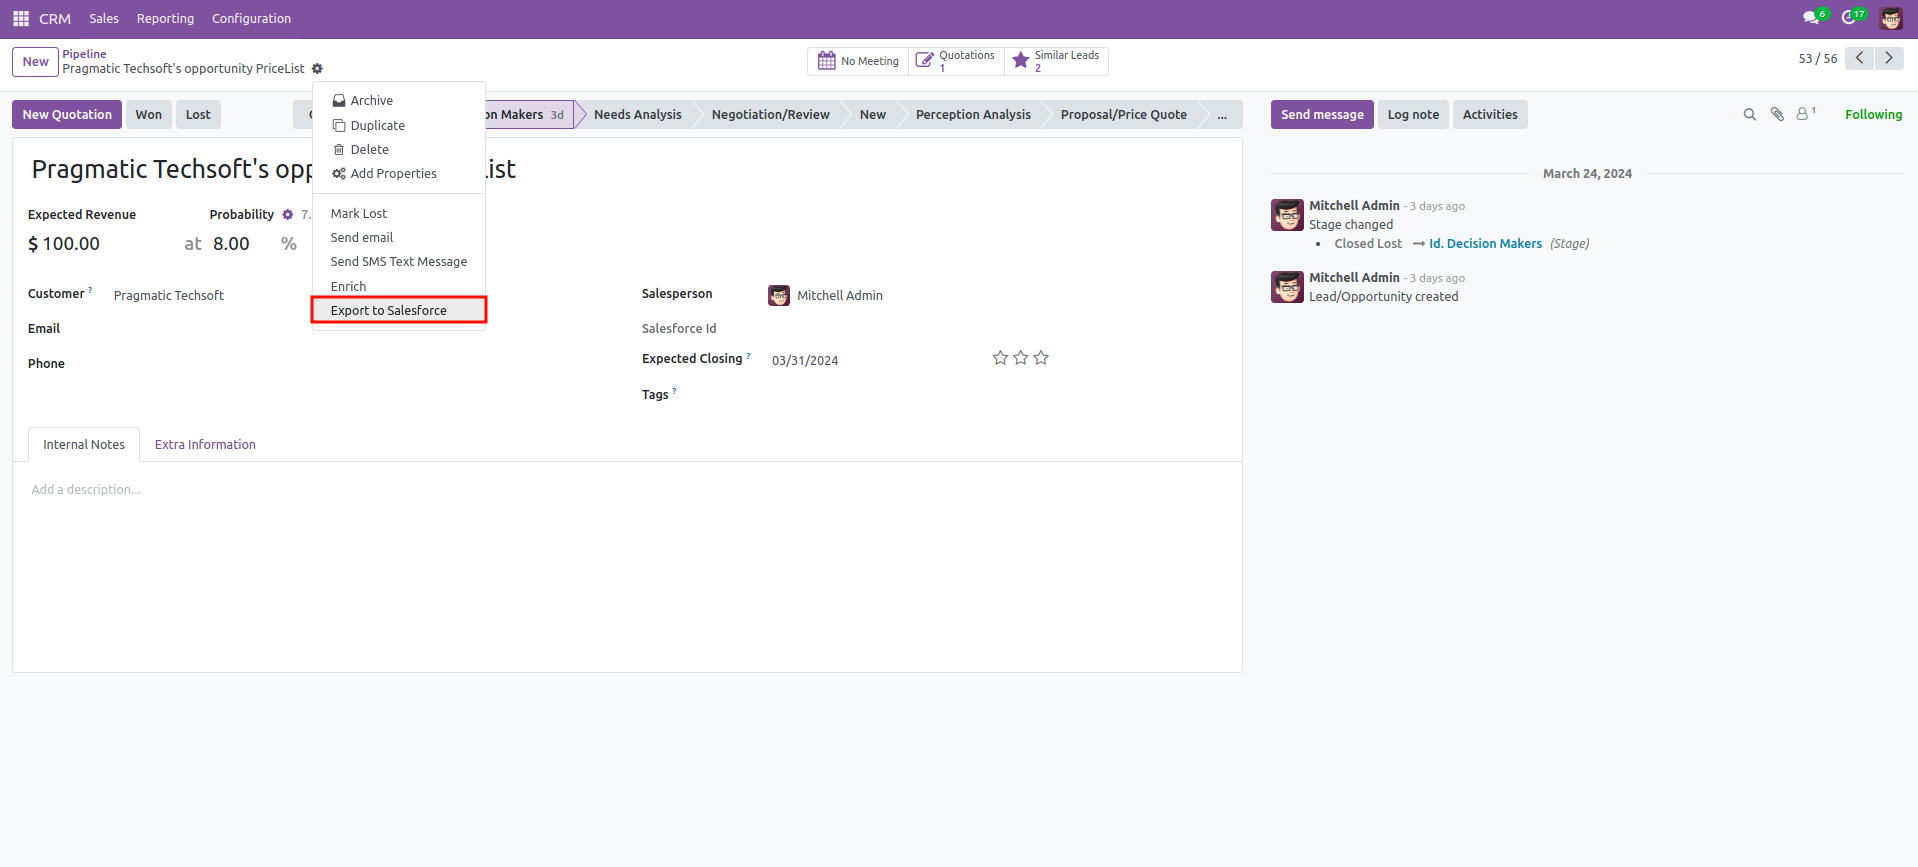Open Similar Leads star button
The image size is (1918, 867).
(1056, 61)
